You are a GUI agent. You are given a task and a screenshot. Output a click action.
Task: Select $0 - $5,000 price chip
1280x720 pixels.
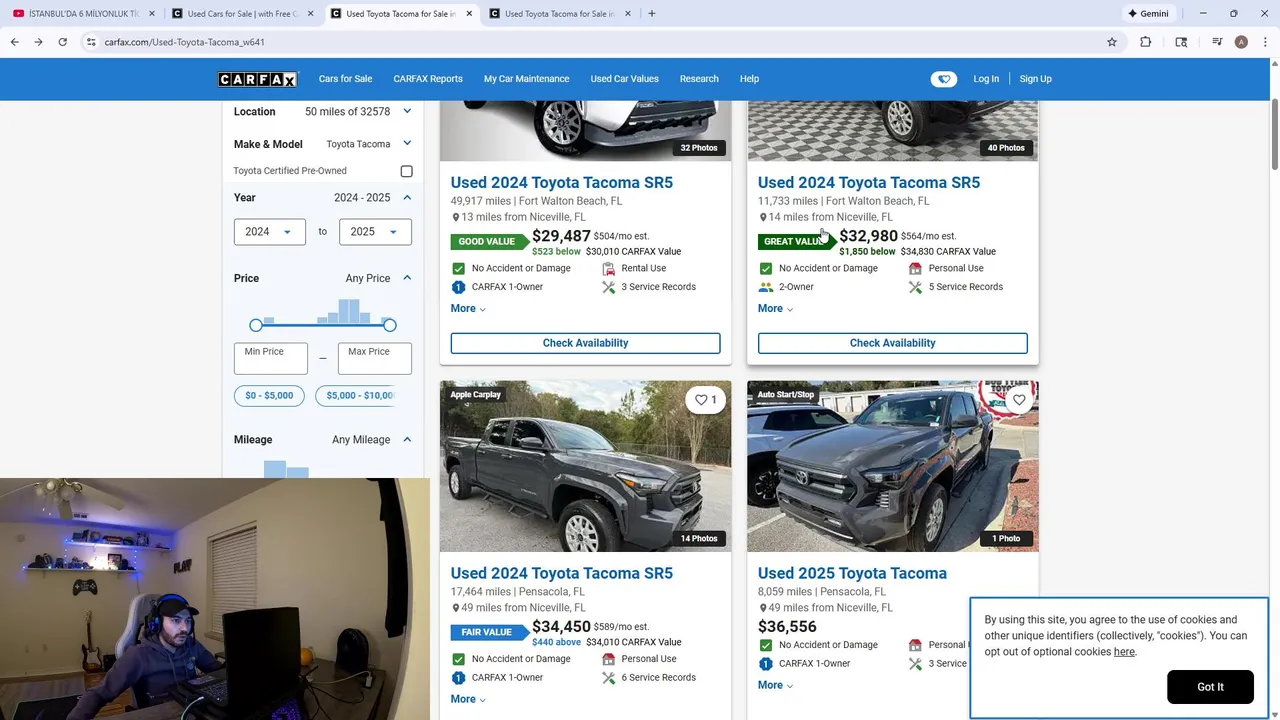pyautogui.click(x=269, y=395)
